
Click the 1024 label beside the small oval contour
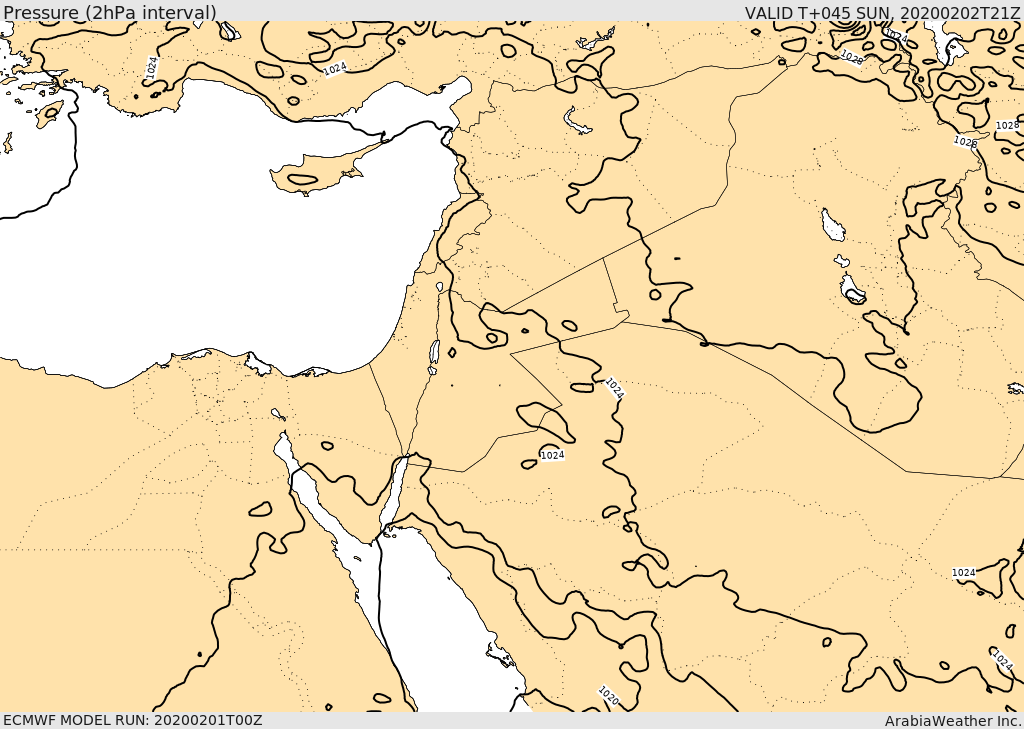tap(552, 455)
